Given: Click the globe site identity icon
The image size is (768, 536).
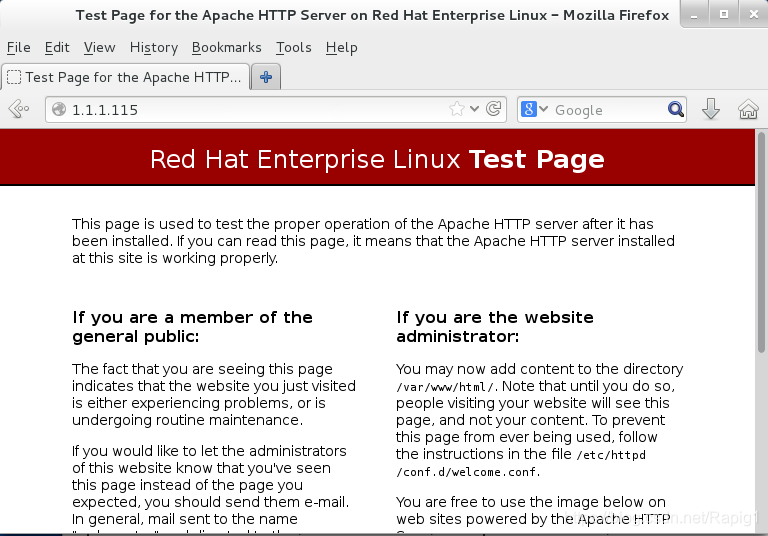Looking at the screenshot, I should pos(59,109).
